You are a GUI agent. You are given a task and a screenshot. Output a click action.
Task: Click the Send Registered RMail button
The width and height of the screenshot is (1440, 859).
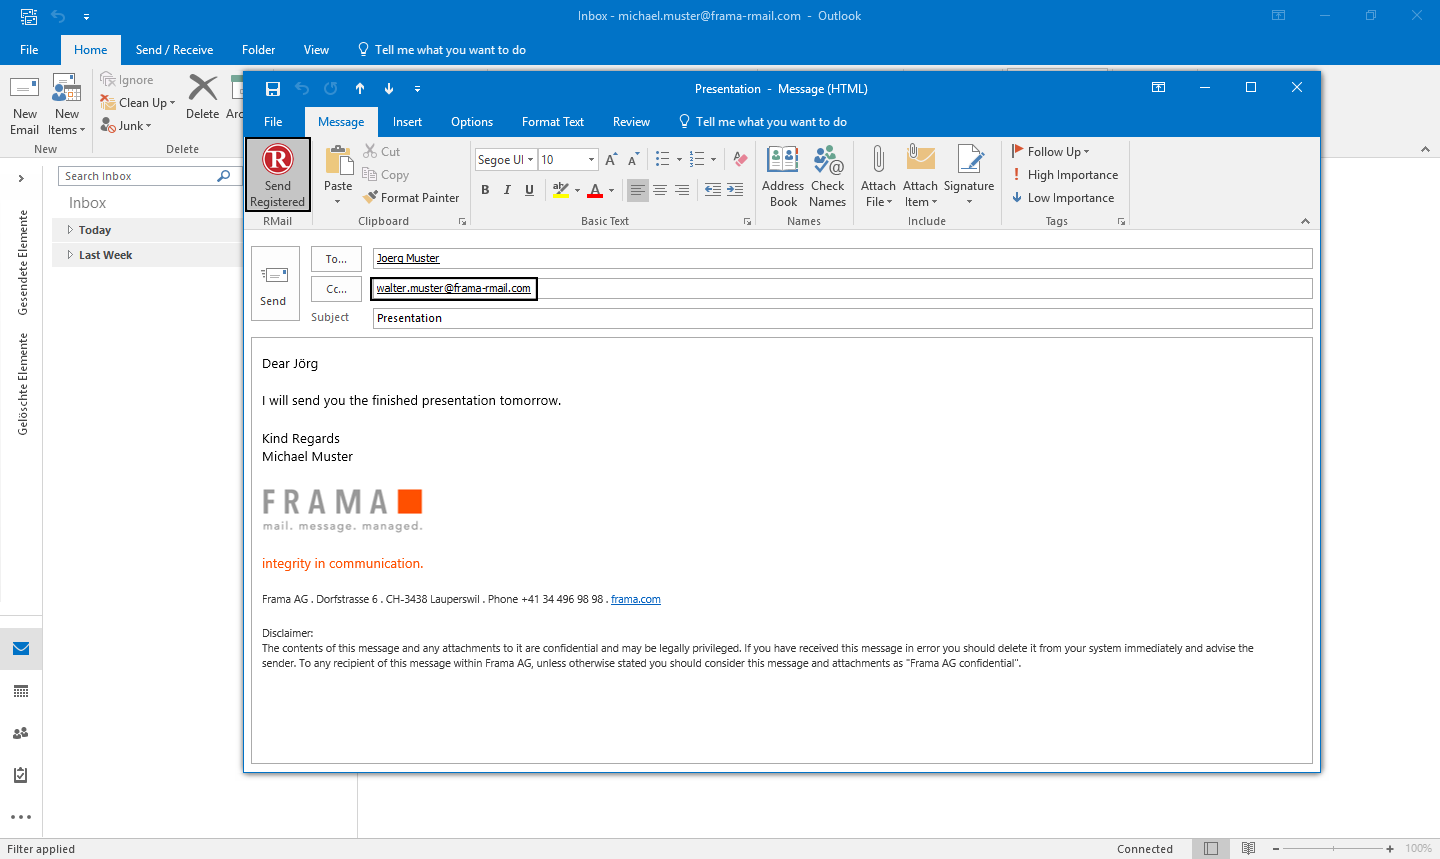click(x=277, y=175)
